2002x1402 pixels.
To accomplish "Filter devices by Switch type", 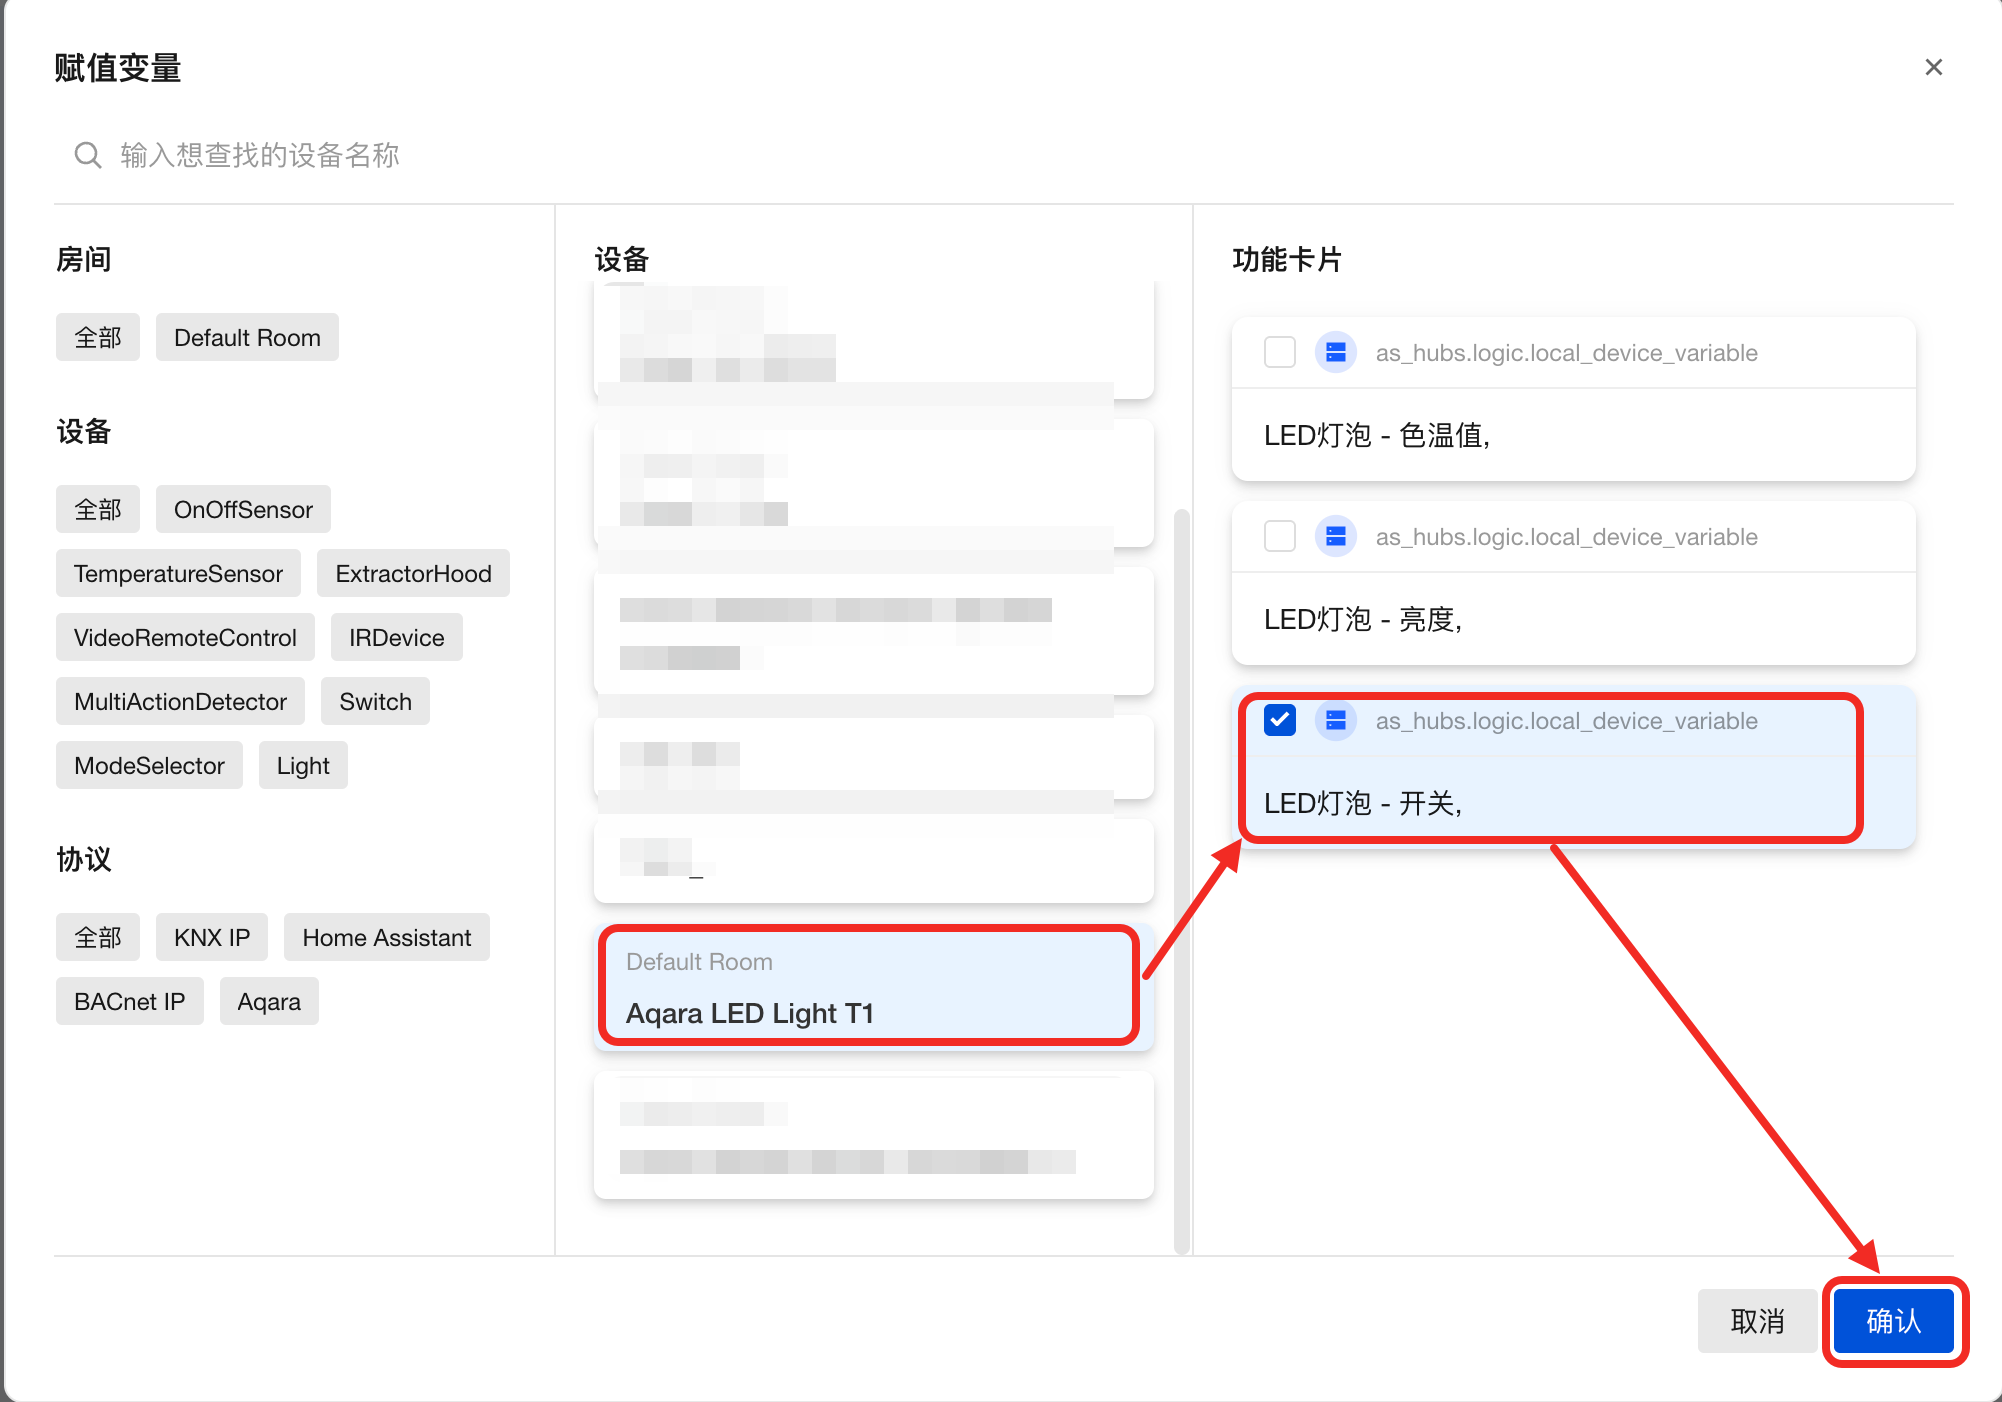I will [x=375, y=702].
